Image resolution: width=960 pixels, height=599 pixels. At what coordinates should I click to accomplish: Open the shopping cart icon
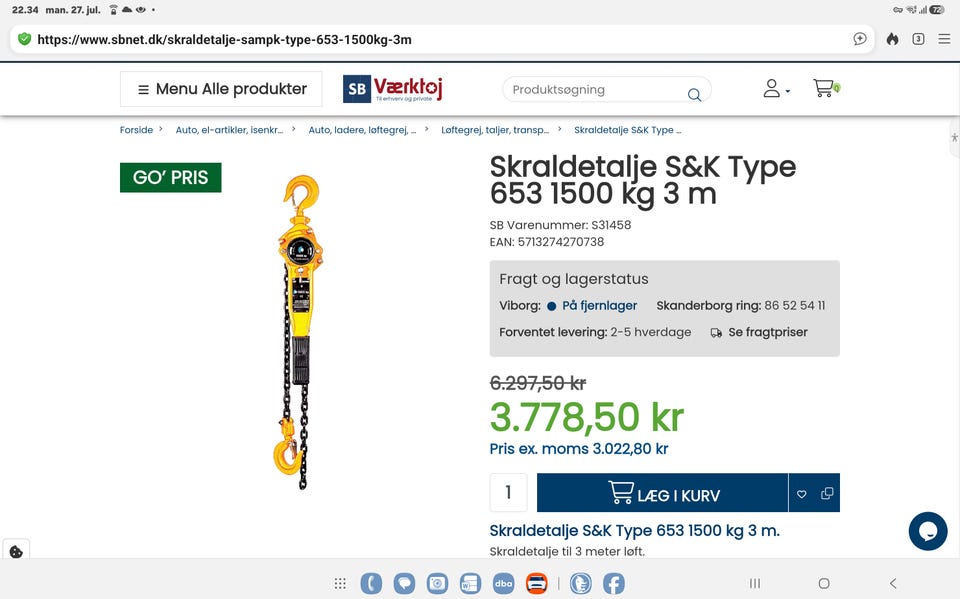point(826,89)
